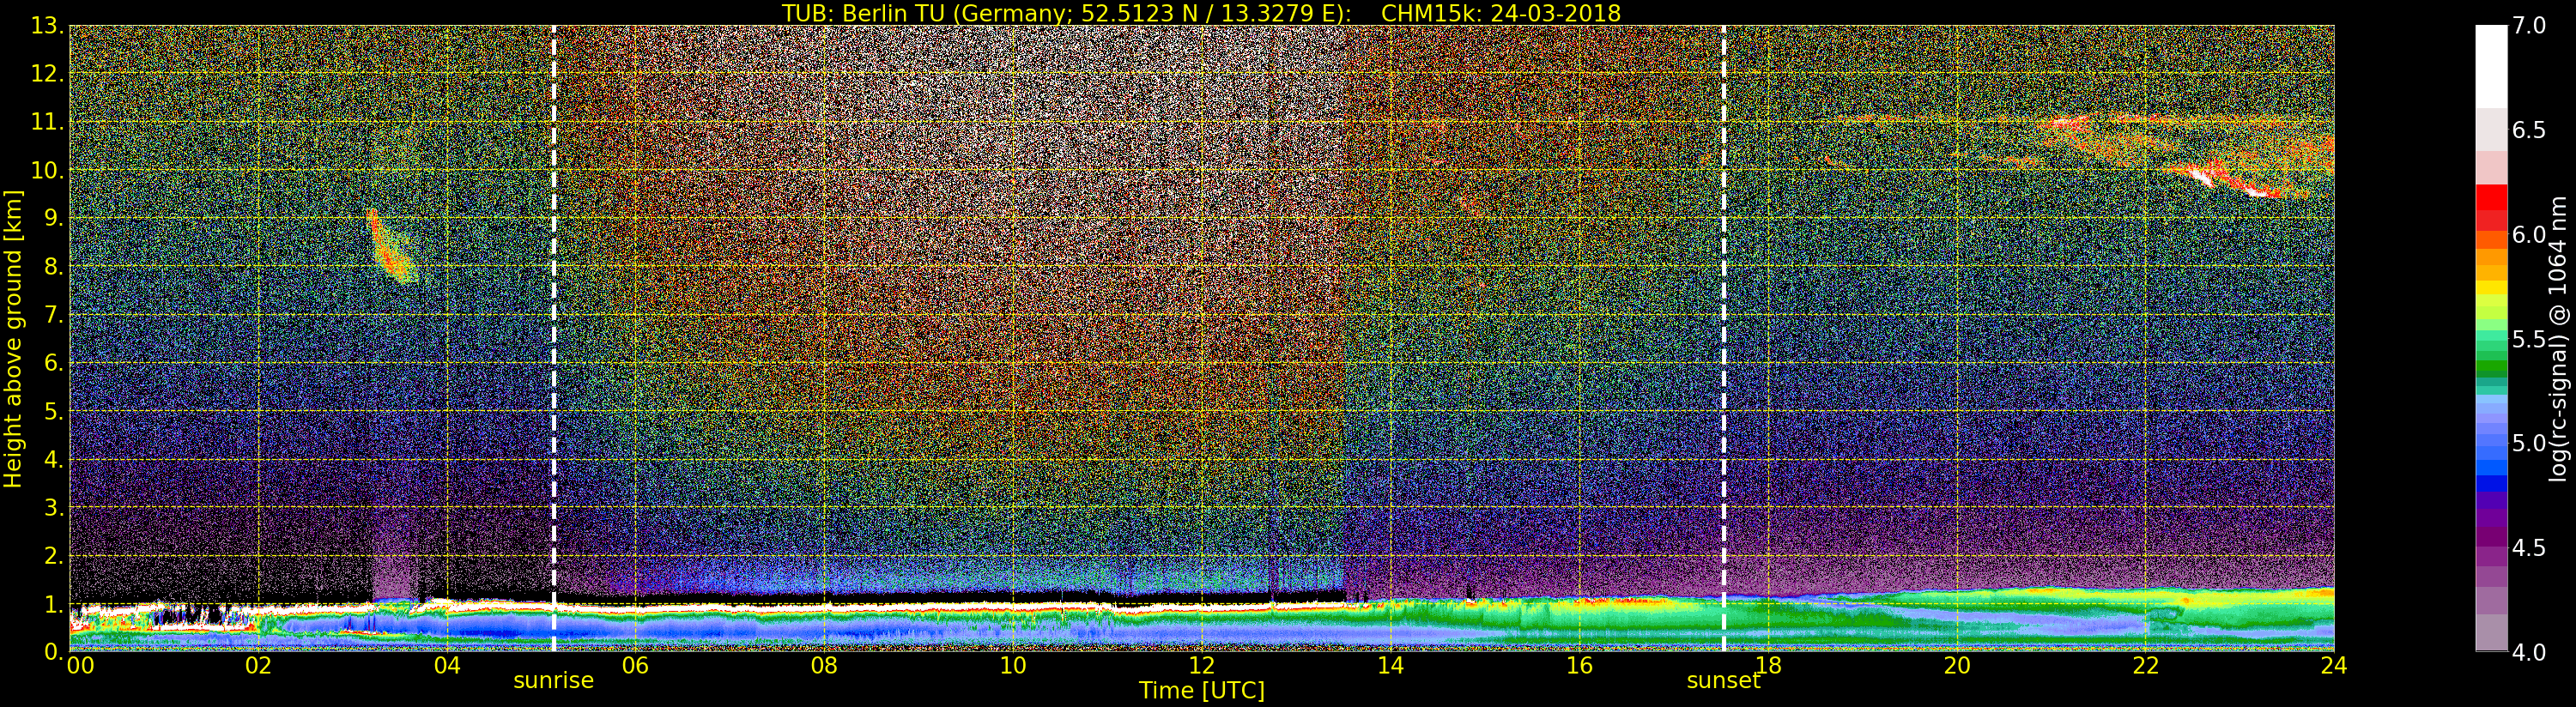Image resolution: width=2576 pixels, height=707 pixels.
Task: Click the height axis tick "5."
Action: (x=54, y=411)
